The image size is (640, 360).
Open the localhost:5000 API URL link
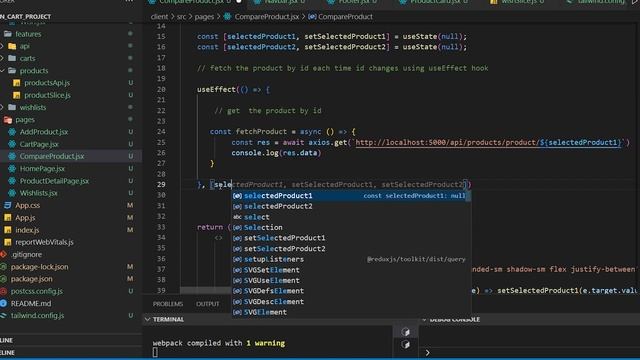(x=488, y=142)
